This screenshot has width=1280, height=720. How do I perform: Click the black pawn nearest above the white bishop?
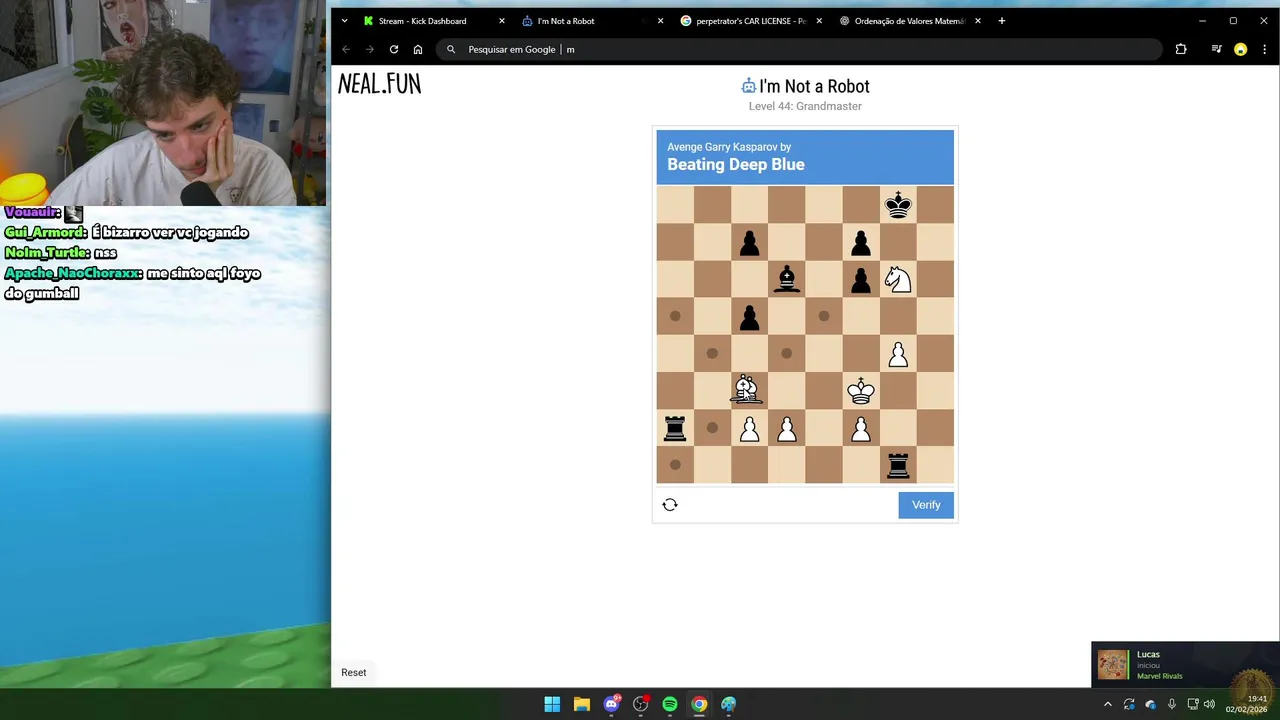[x=749, y=317]
